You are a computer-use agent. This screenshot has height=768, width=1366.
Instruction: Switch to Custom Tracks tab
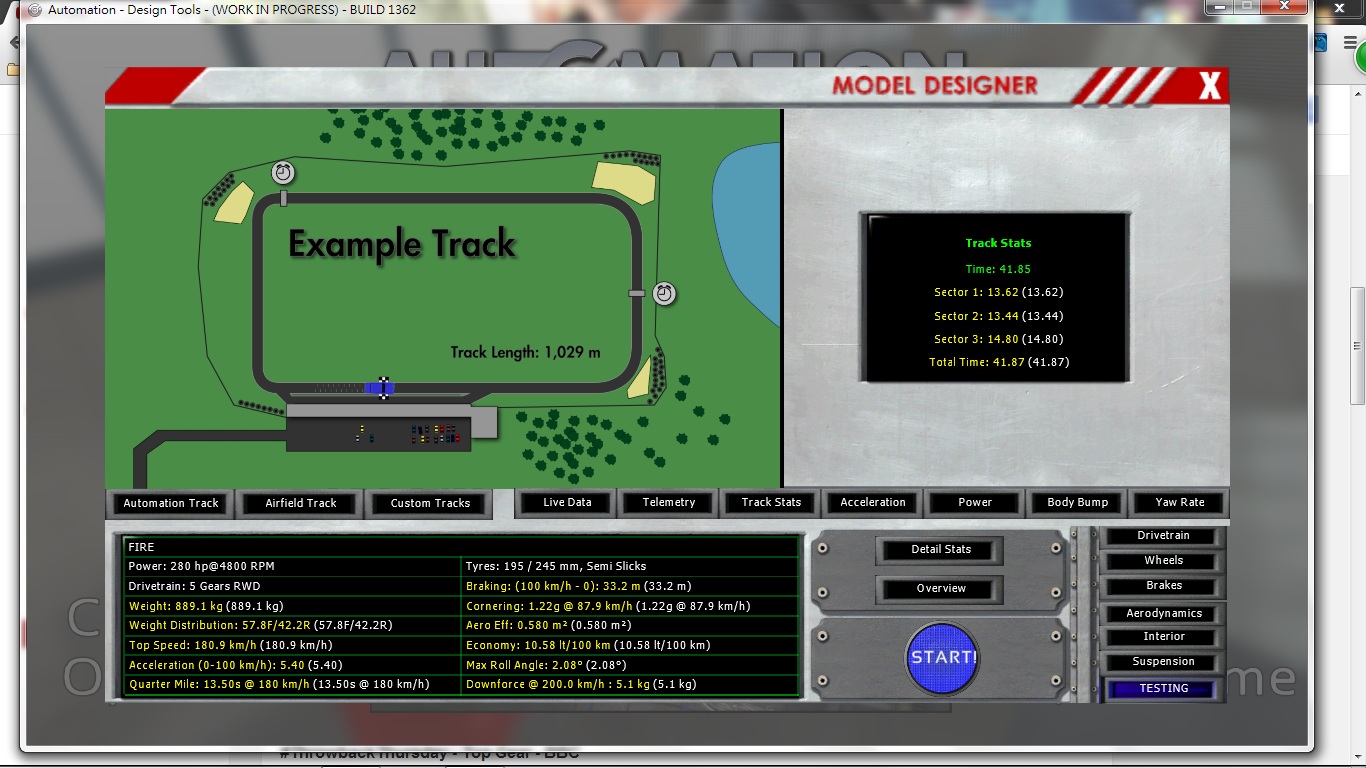click(431, 503)
